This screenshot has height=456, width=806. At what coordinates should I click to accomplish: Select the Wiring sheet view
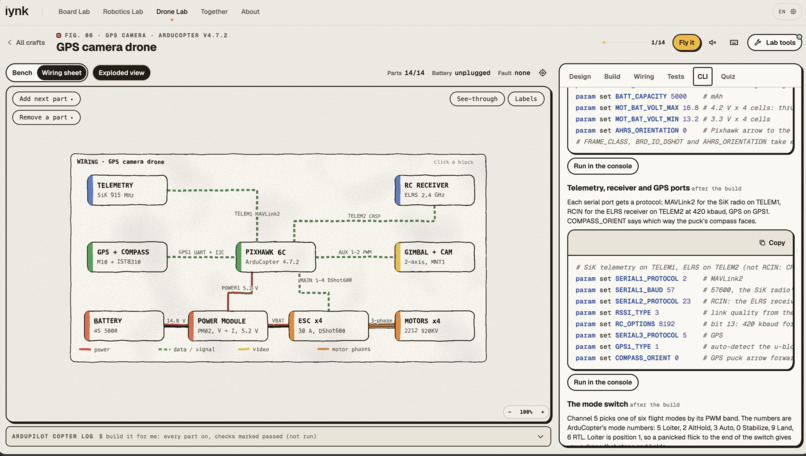(x=62, y=73)
